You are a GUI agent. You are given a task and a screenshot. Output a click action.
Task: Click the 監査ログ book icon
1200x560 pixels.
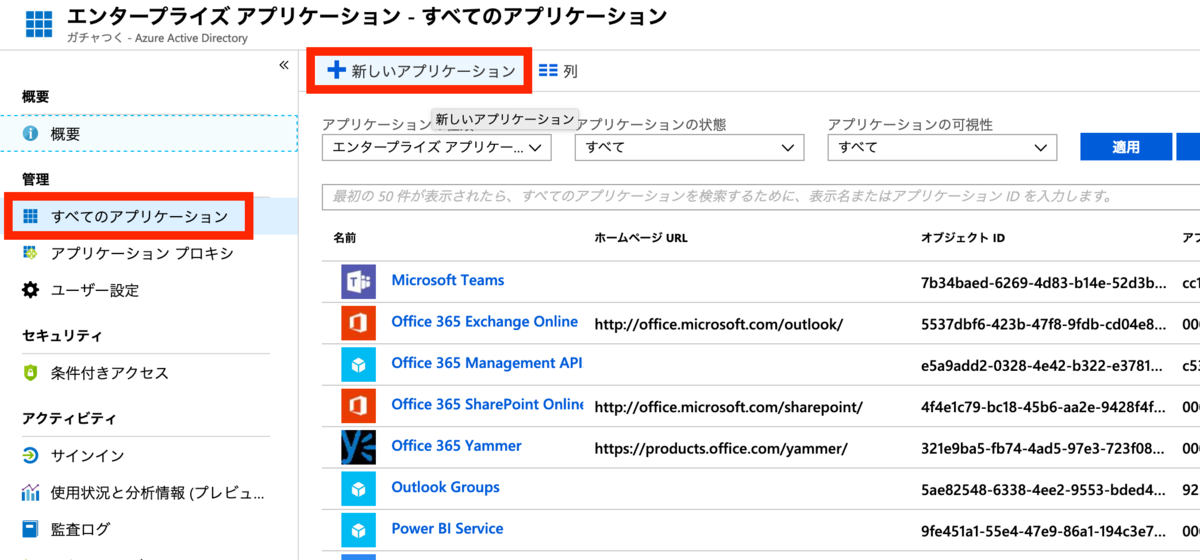tap(31, 529)
